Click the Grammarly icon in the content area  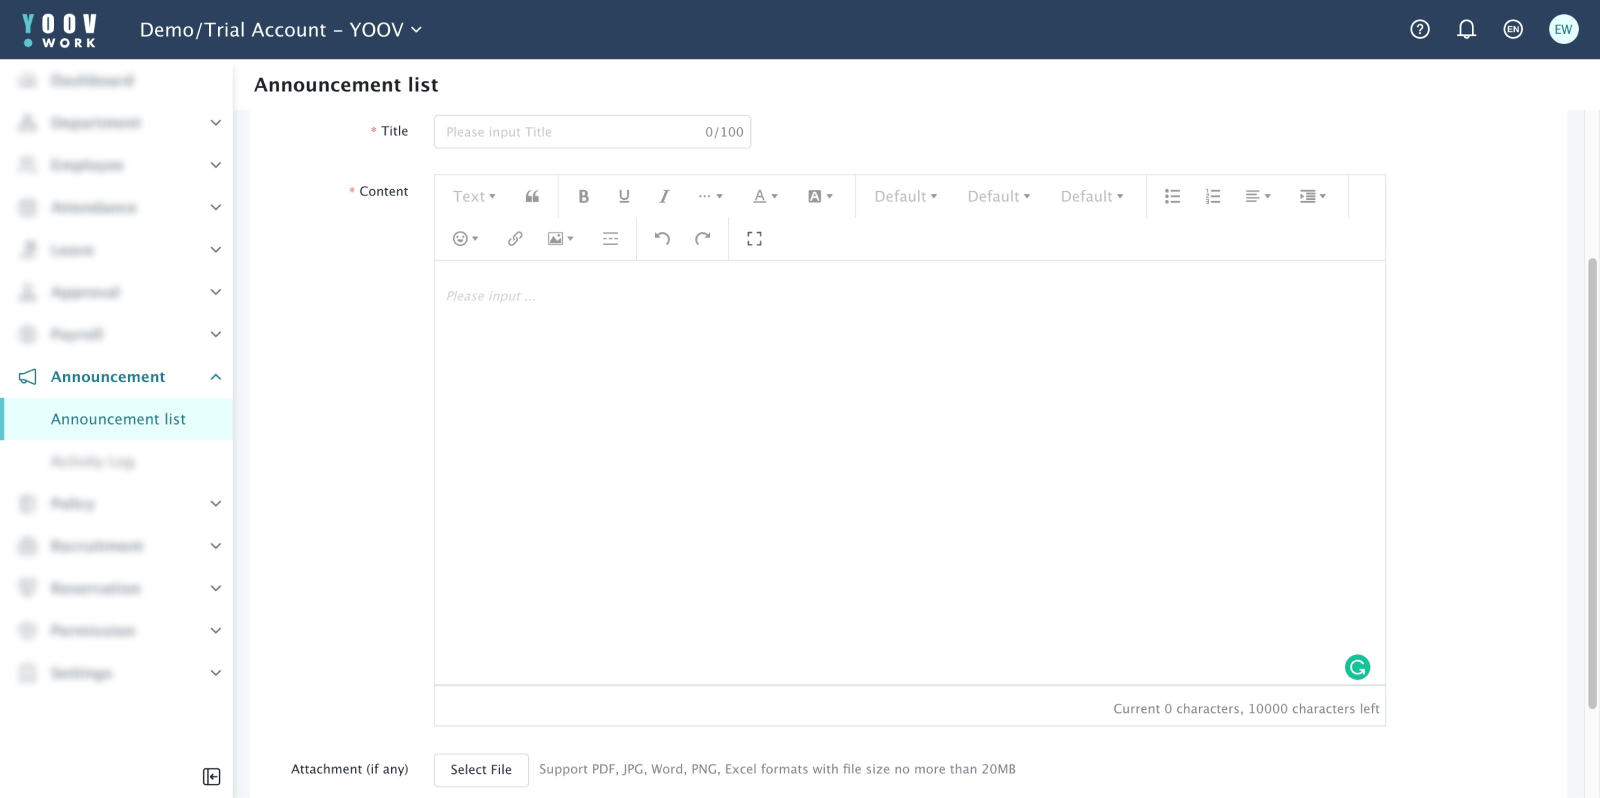click(1357, 667)
